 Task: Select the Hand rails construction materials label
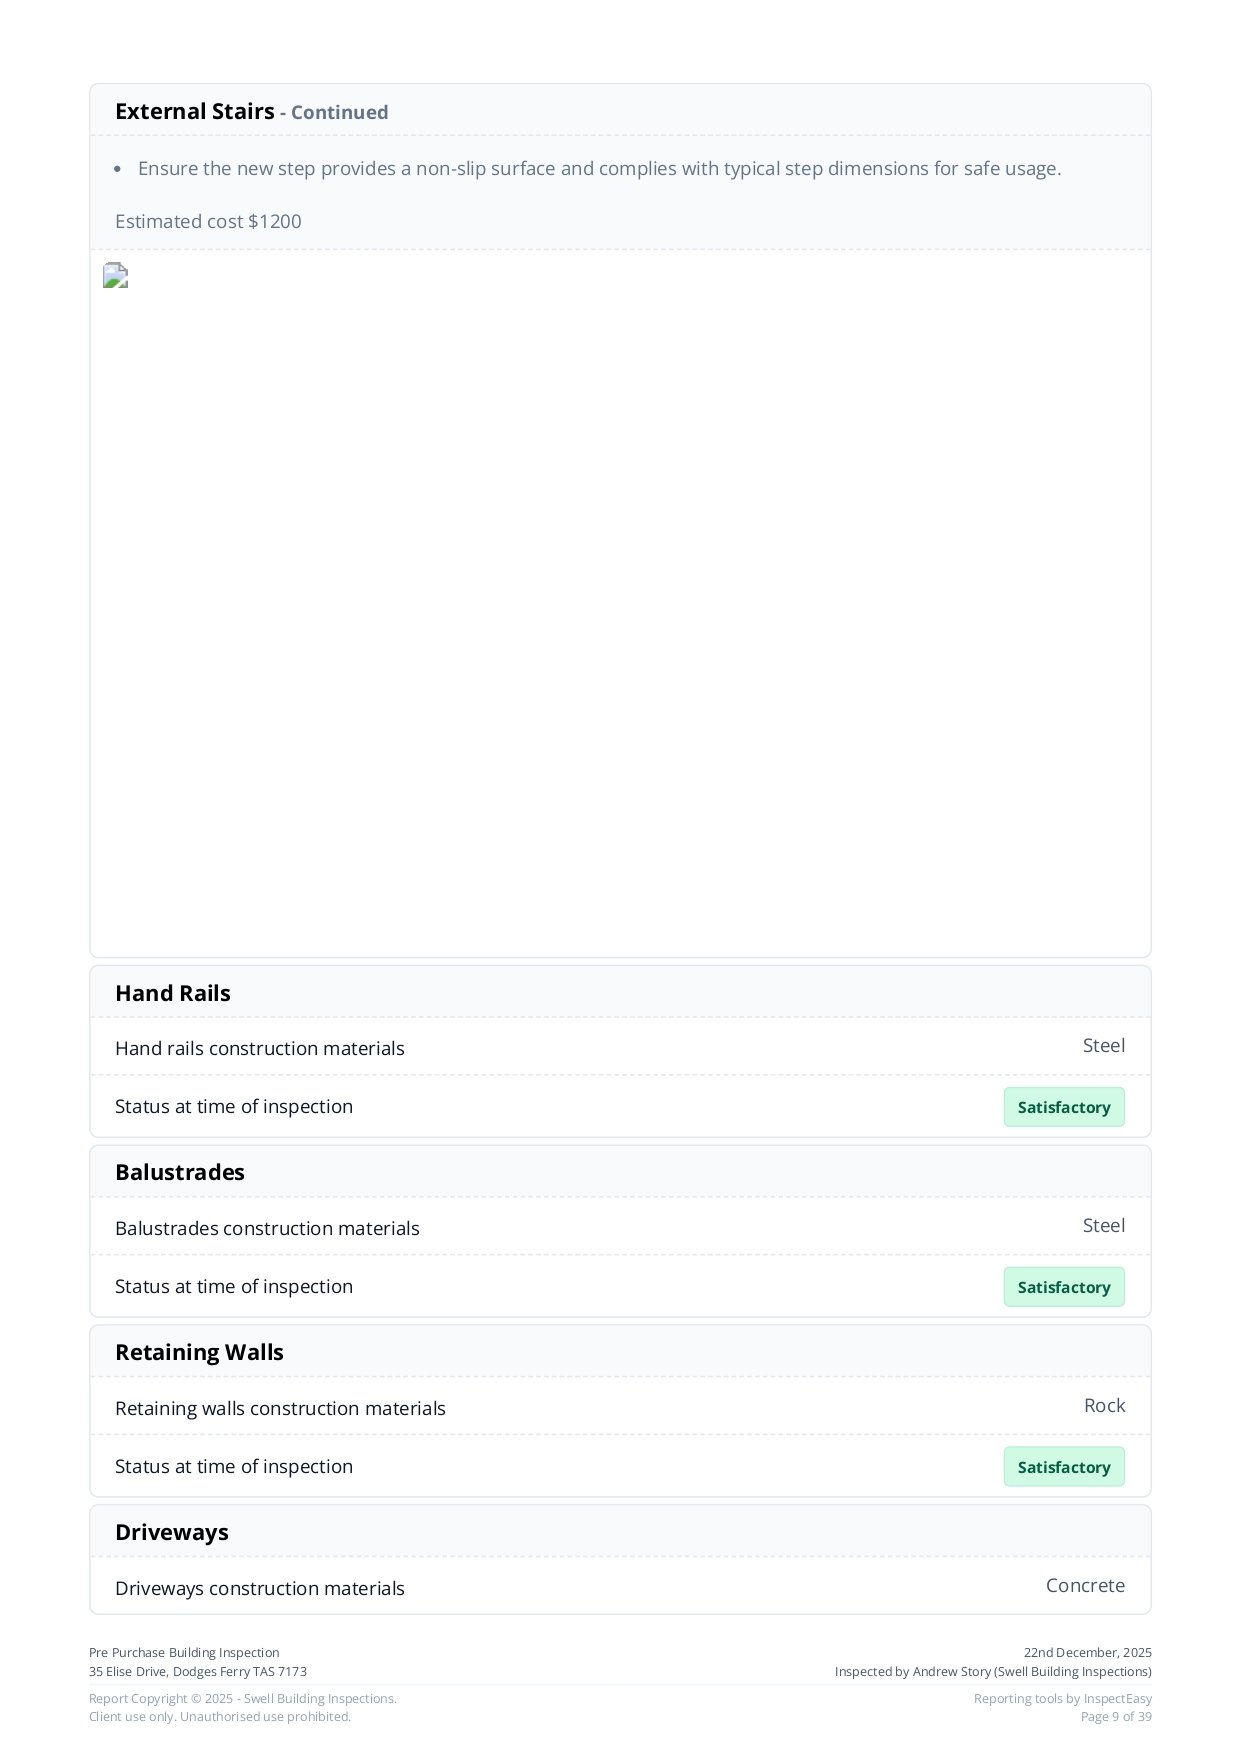(x=260, y=1048)
